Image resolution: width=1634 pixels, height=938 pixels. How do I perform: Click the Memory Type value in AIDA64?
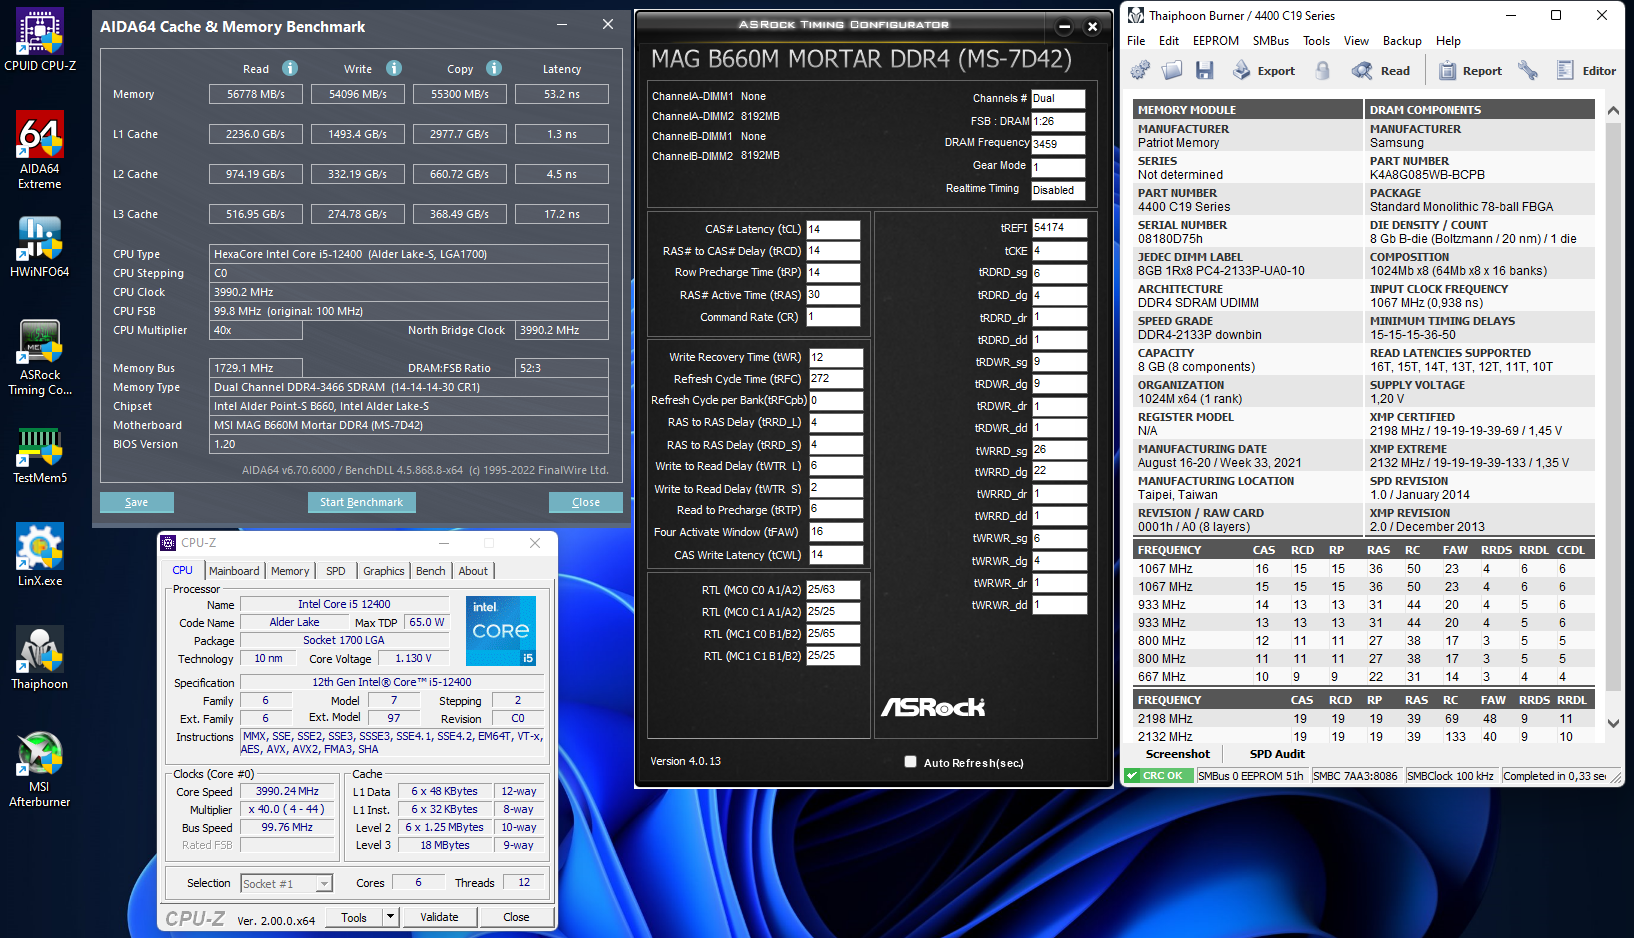(x=409, y=387)
